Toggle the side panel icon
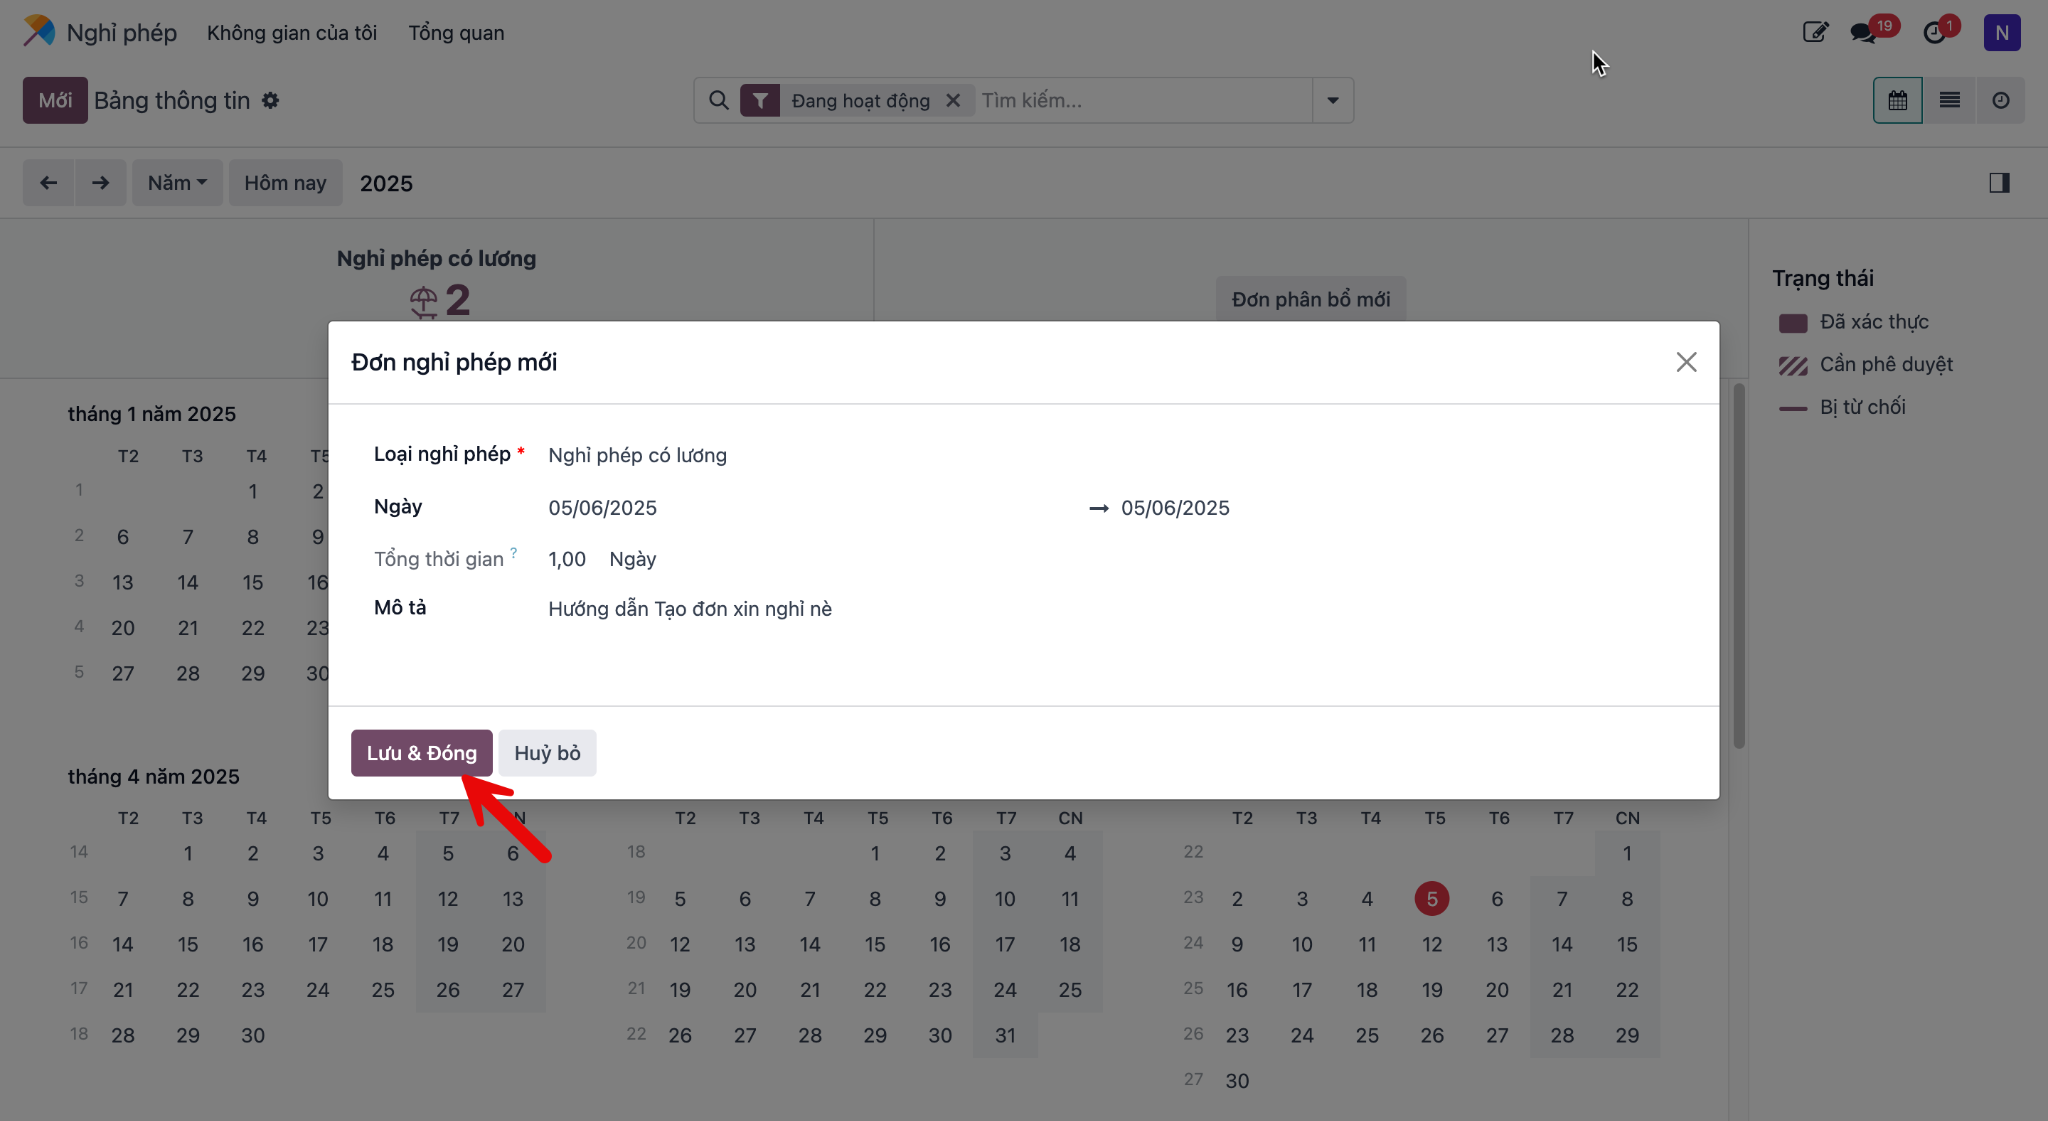This screenshot has height=1121, width=2048. click(x=1999, y=183)
